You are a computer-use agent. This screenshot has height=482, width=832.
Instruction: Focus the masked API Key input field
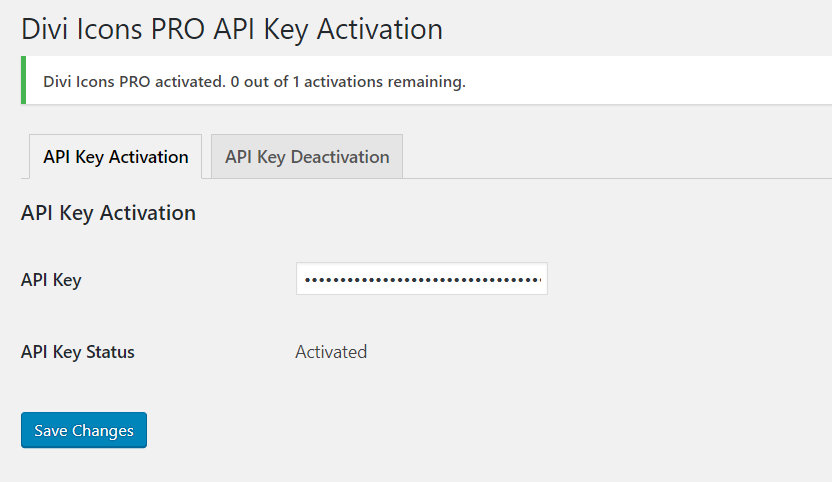click(x=421, y=279)
